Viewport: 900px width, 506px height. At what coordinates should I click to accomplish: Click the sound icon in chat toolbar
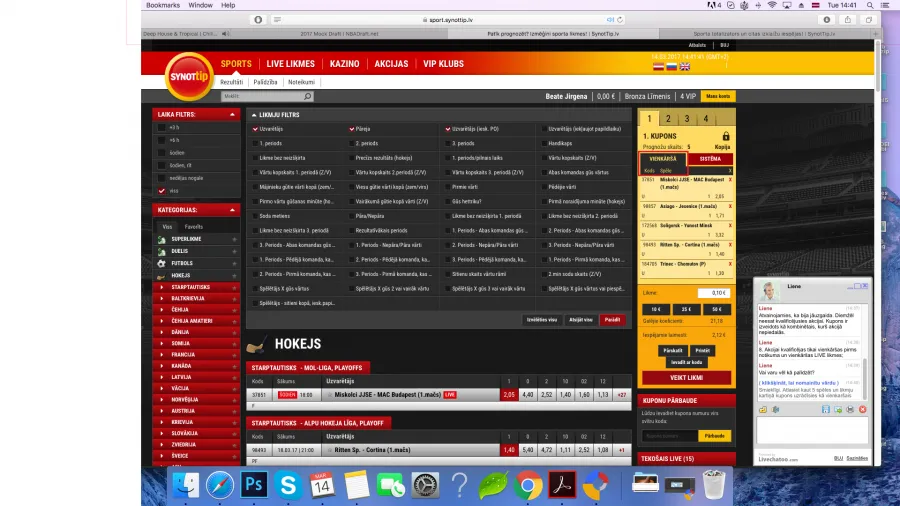(775, 410)
